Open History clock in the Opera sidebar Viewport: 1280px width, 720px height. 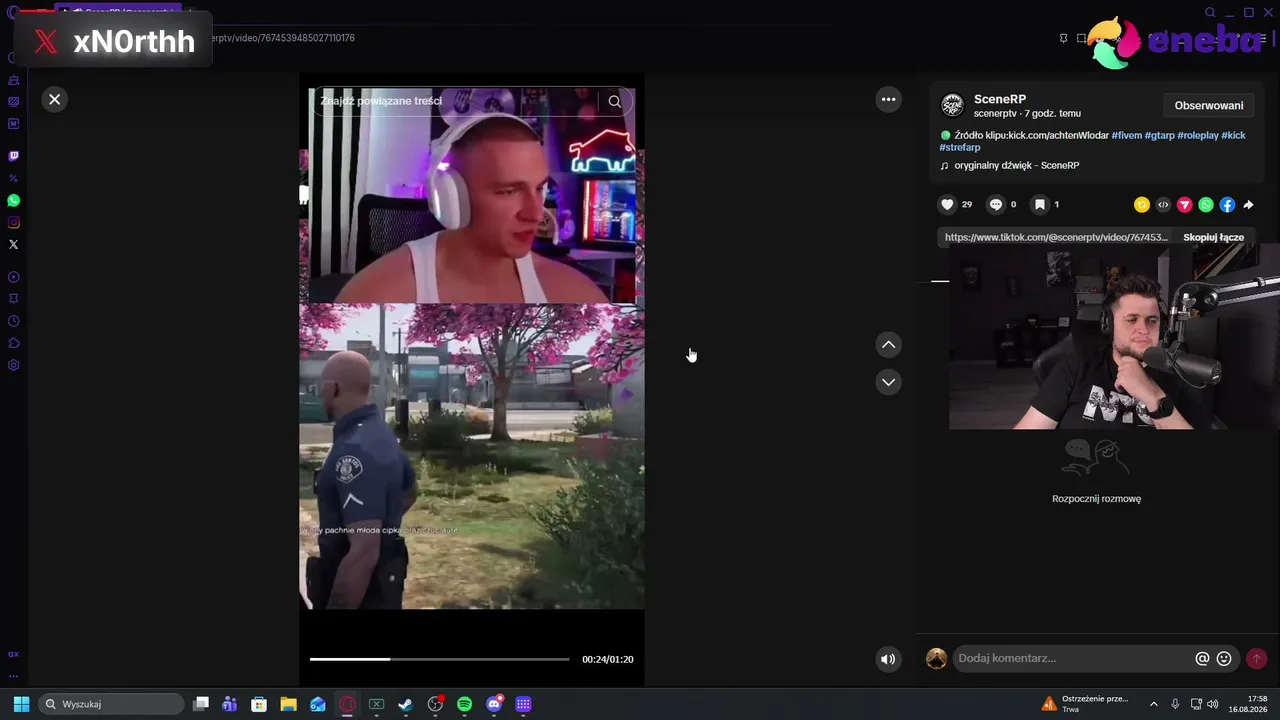click(14, 321)
